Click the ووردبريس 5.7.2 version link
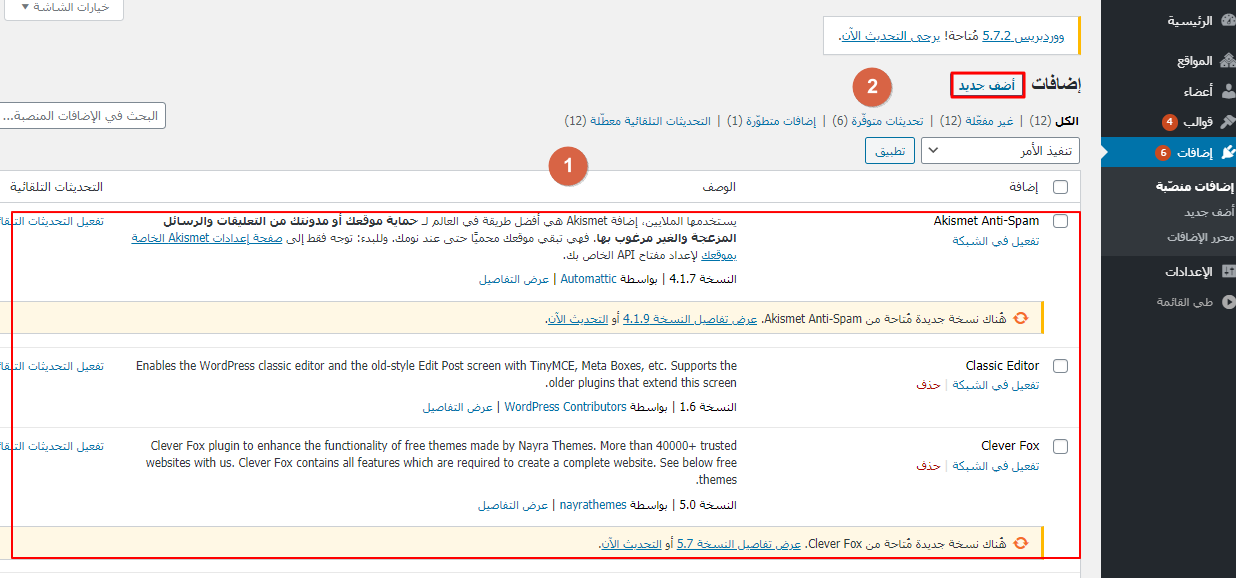The width and height of the screenshot is (1236, 578). coord(1024,36)
